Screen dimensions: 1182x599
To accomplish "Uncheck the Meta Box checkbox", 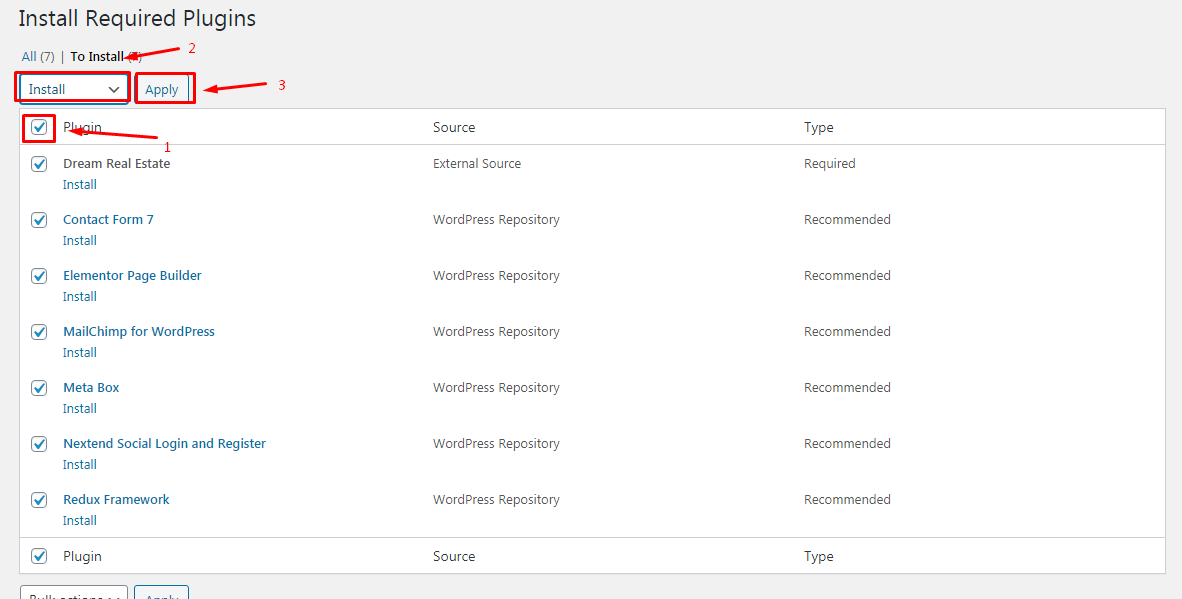I will [39, 388].
